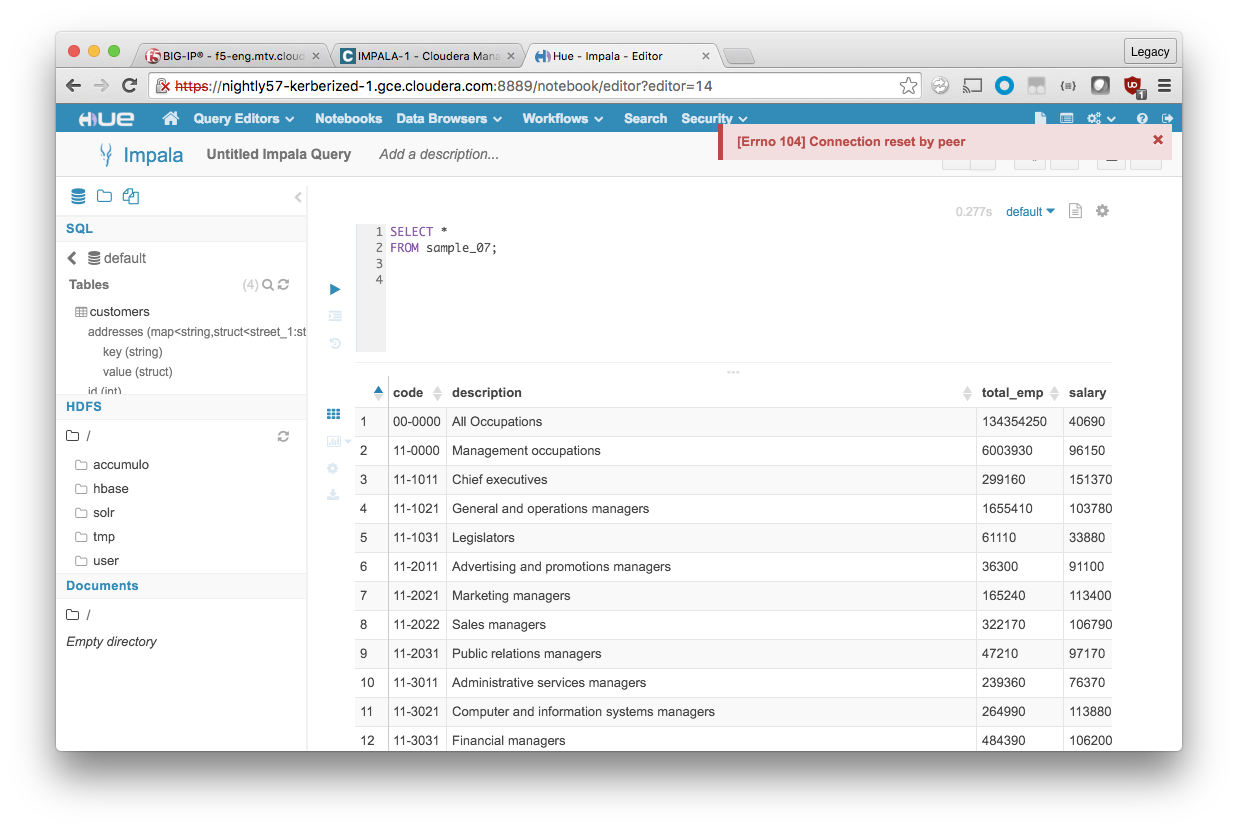Switch to the HDFS folder assist icon

pyautogui.click(x=104, y=196)
